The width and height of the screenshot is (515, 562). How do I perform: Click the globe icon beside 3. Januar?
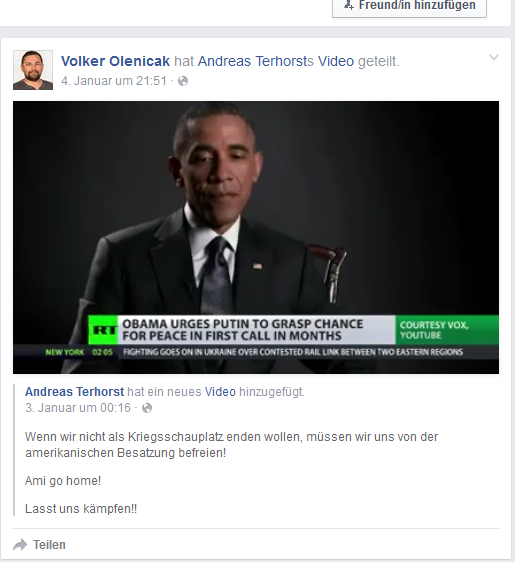point(147,408)
